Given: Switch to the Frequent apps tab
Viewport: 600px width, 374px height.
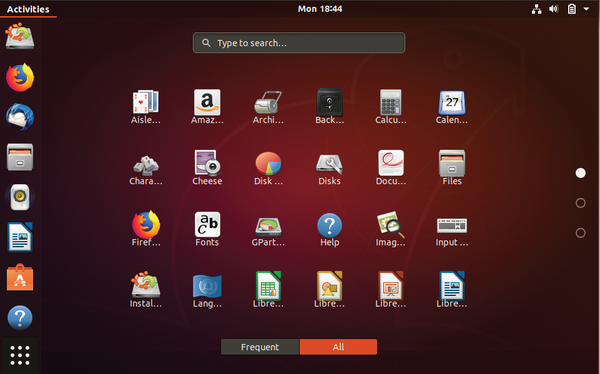Looking at the screenshot, I should pyautogui.click(x=260, y=347).
